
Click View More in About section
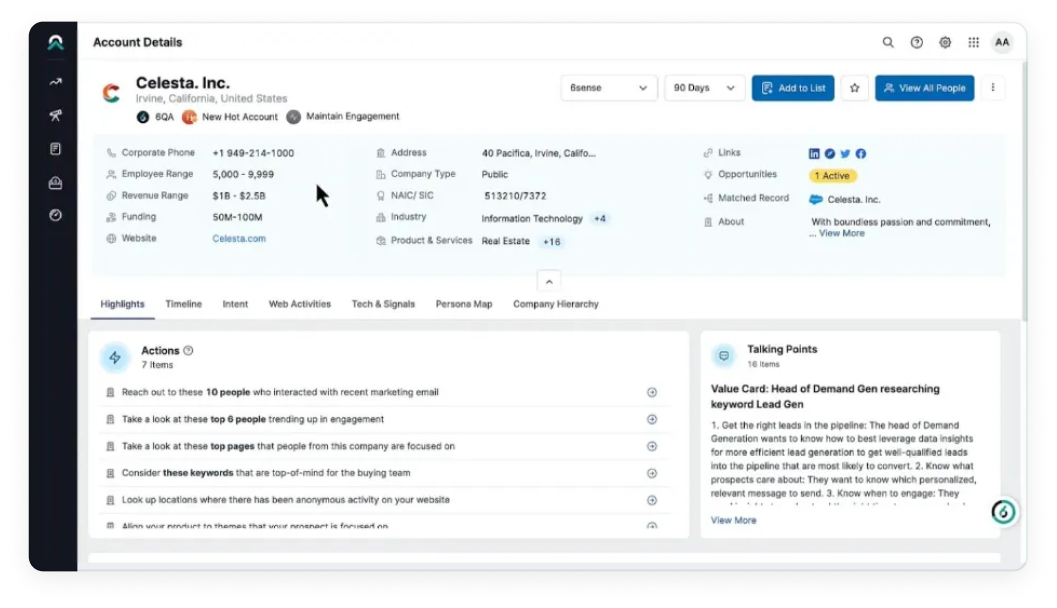click(x=841, y=233)
